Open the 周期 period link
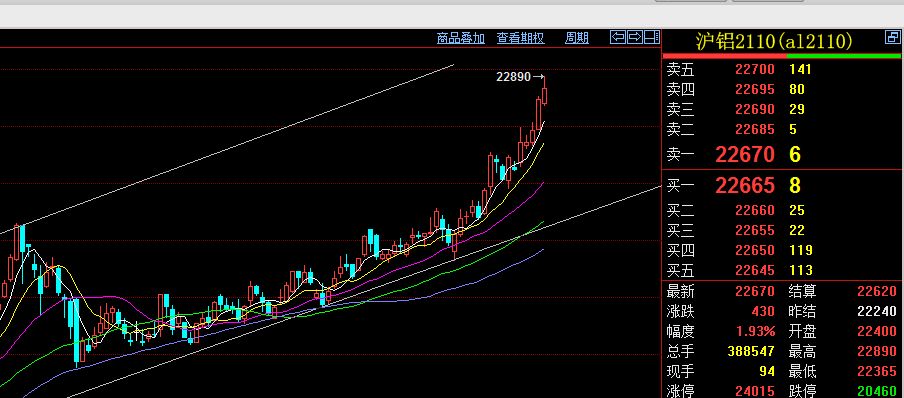The height and width of the screenshot is (398, 904). coord(577,39)
